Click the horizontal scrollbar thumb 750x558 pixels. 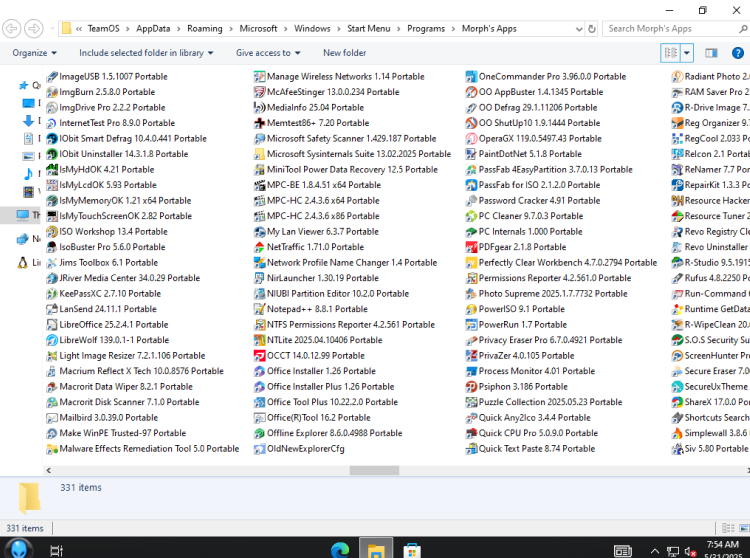374,470
